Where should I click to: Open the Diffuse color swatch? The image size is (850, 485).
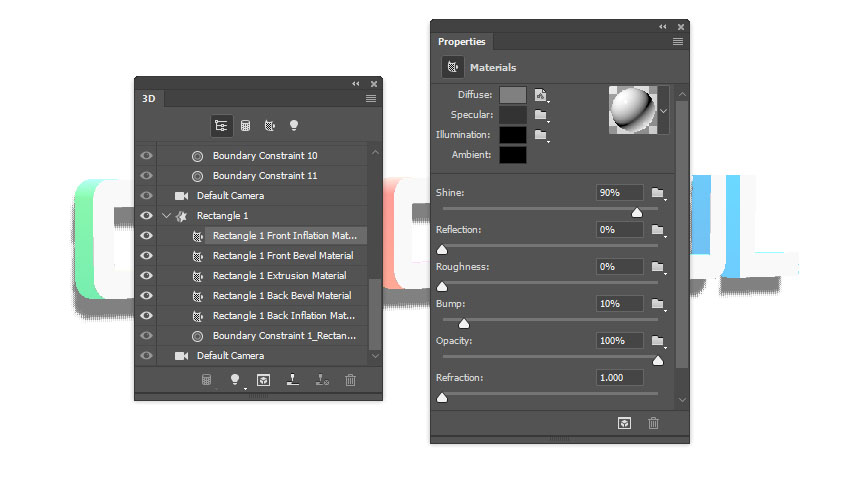click(513, 95)
